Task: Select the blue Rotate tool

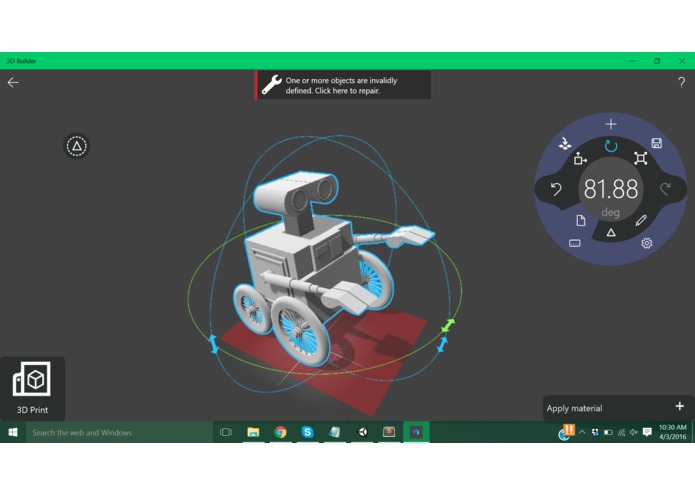Action: [611, 146]
